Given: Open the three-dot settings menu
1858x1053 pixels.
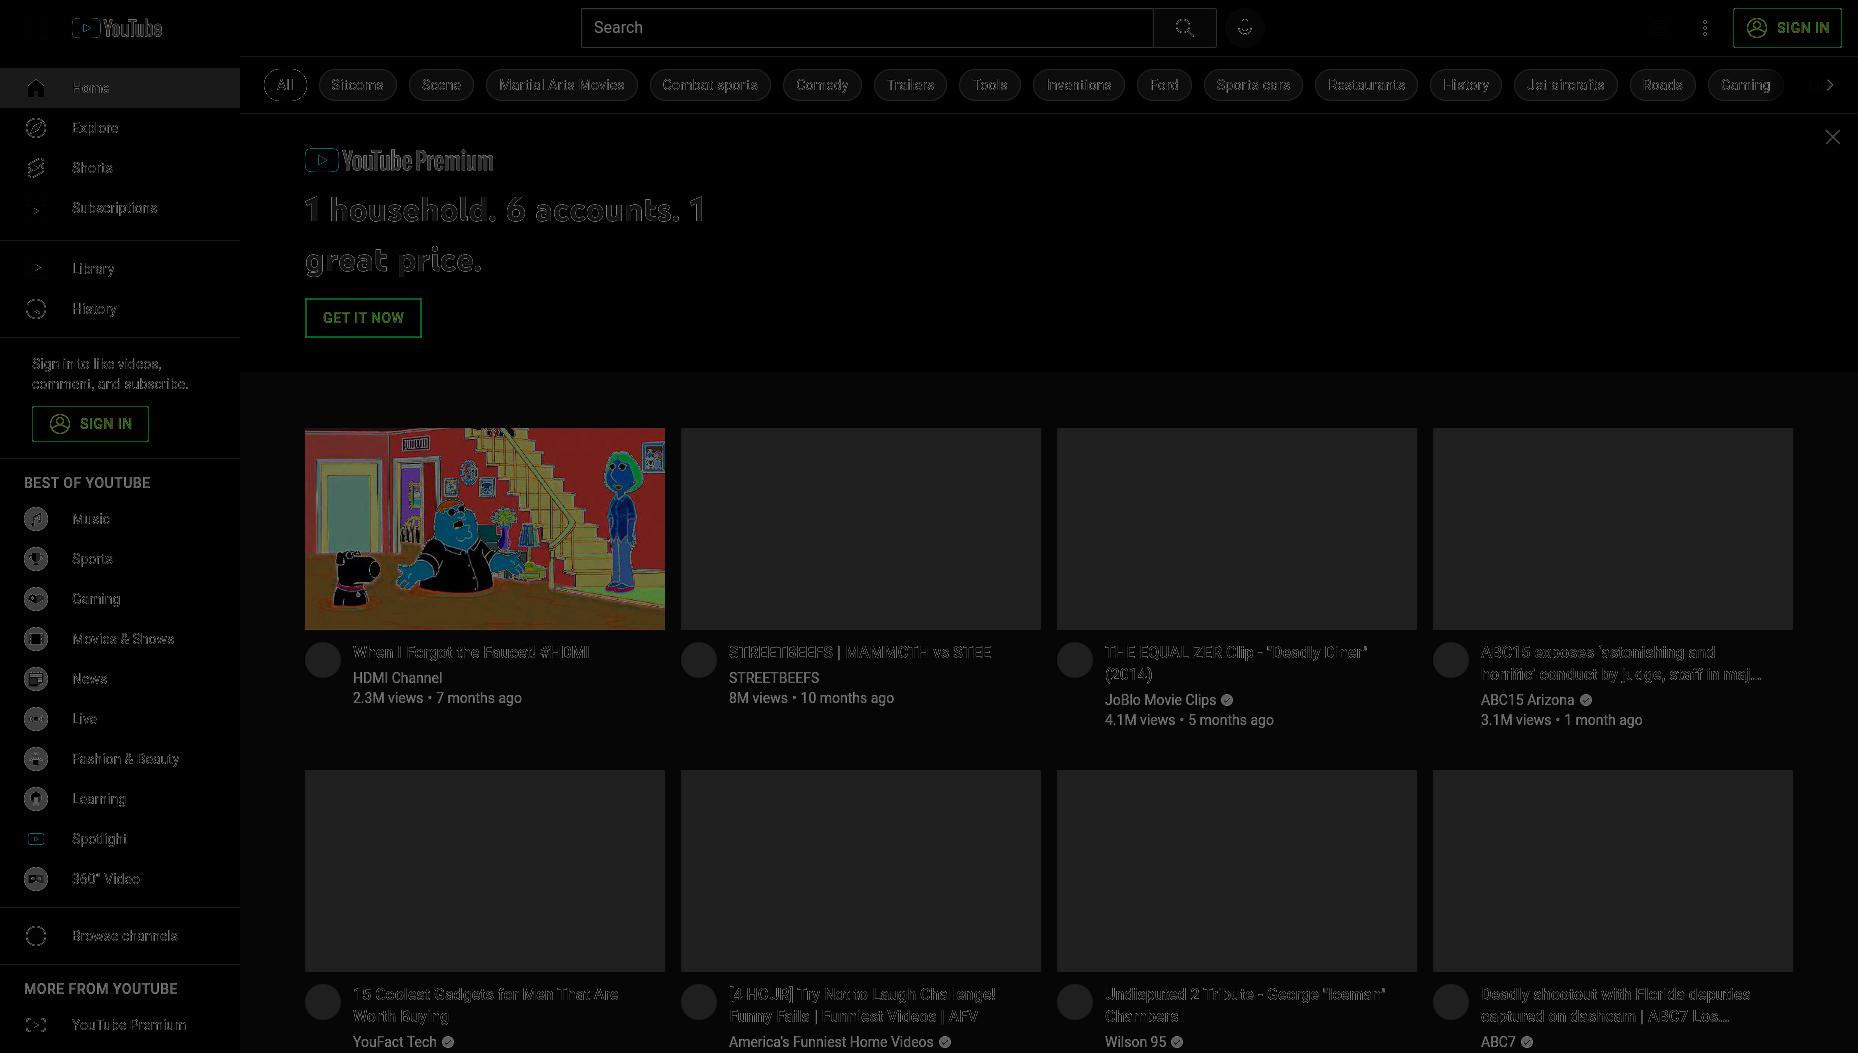Looking at the screenshot, I should tap(1705, 28).
